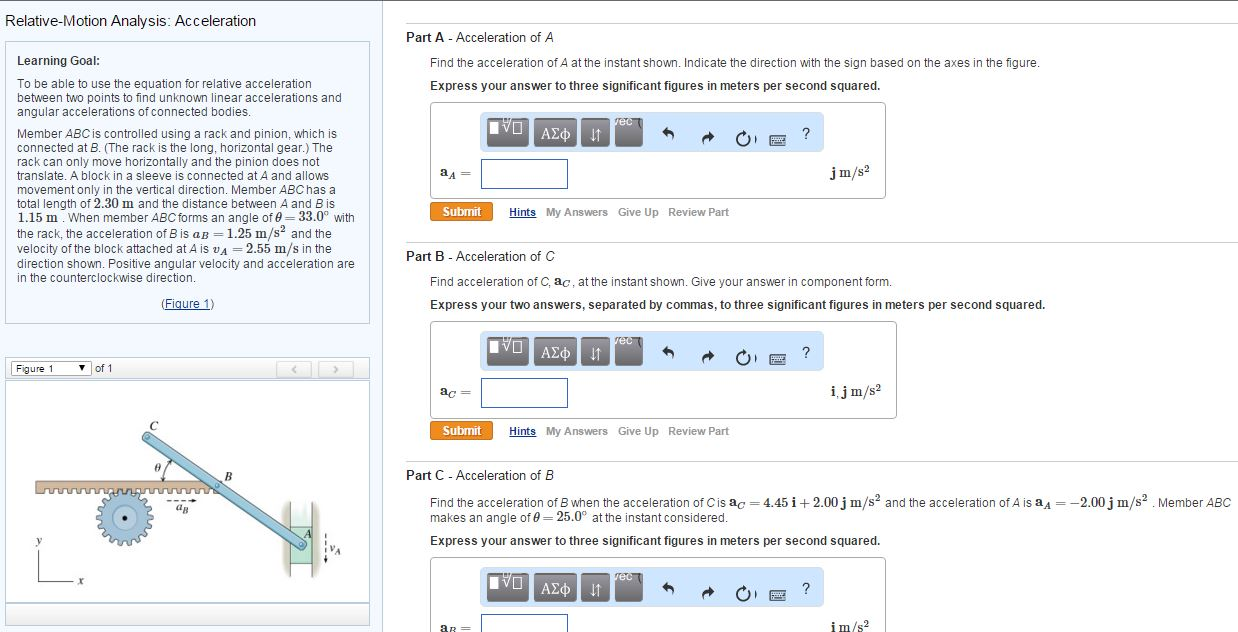This screenshot has width=1238, height=632.
Task: Focus the aC answer input field
Action: 524,393
